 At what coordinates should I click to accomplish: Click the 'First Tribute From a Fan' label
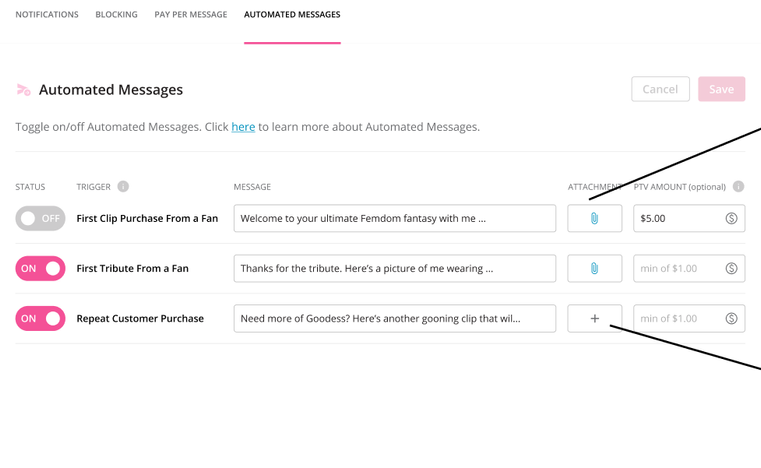(x=132, y=268)
